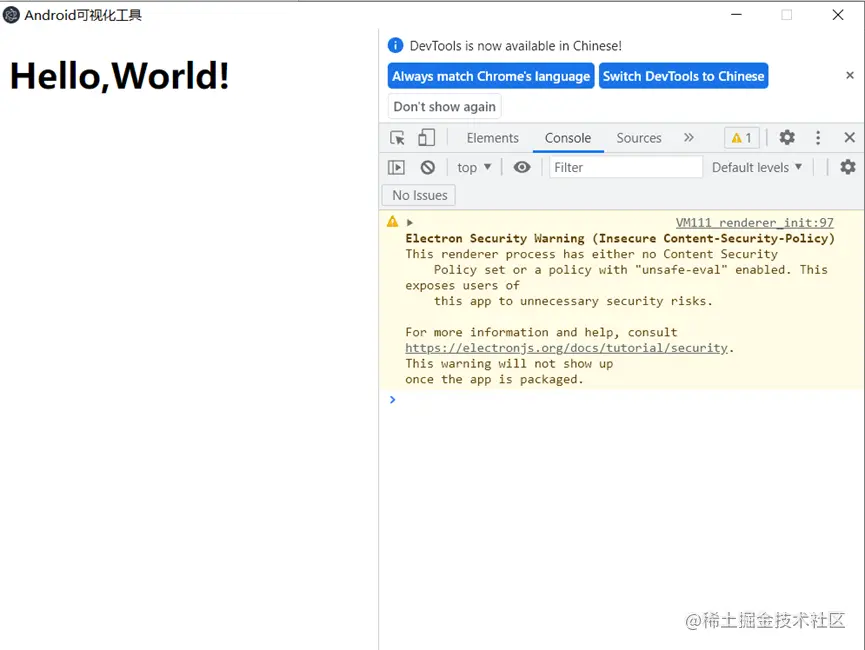Create a live expression with the eye icon
The height and width of the screenshot is (650, 865).
(522, 167)
